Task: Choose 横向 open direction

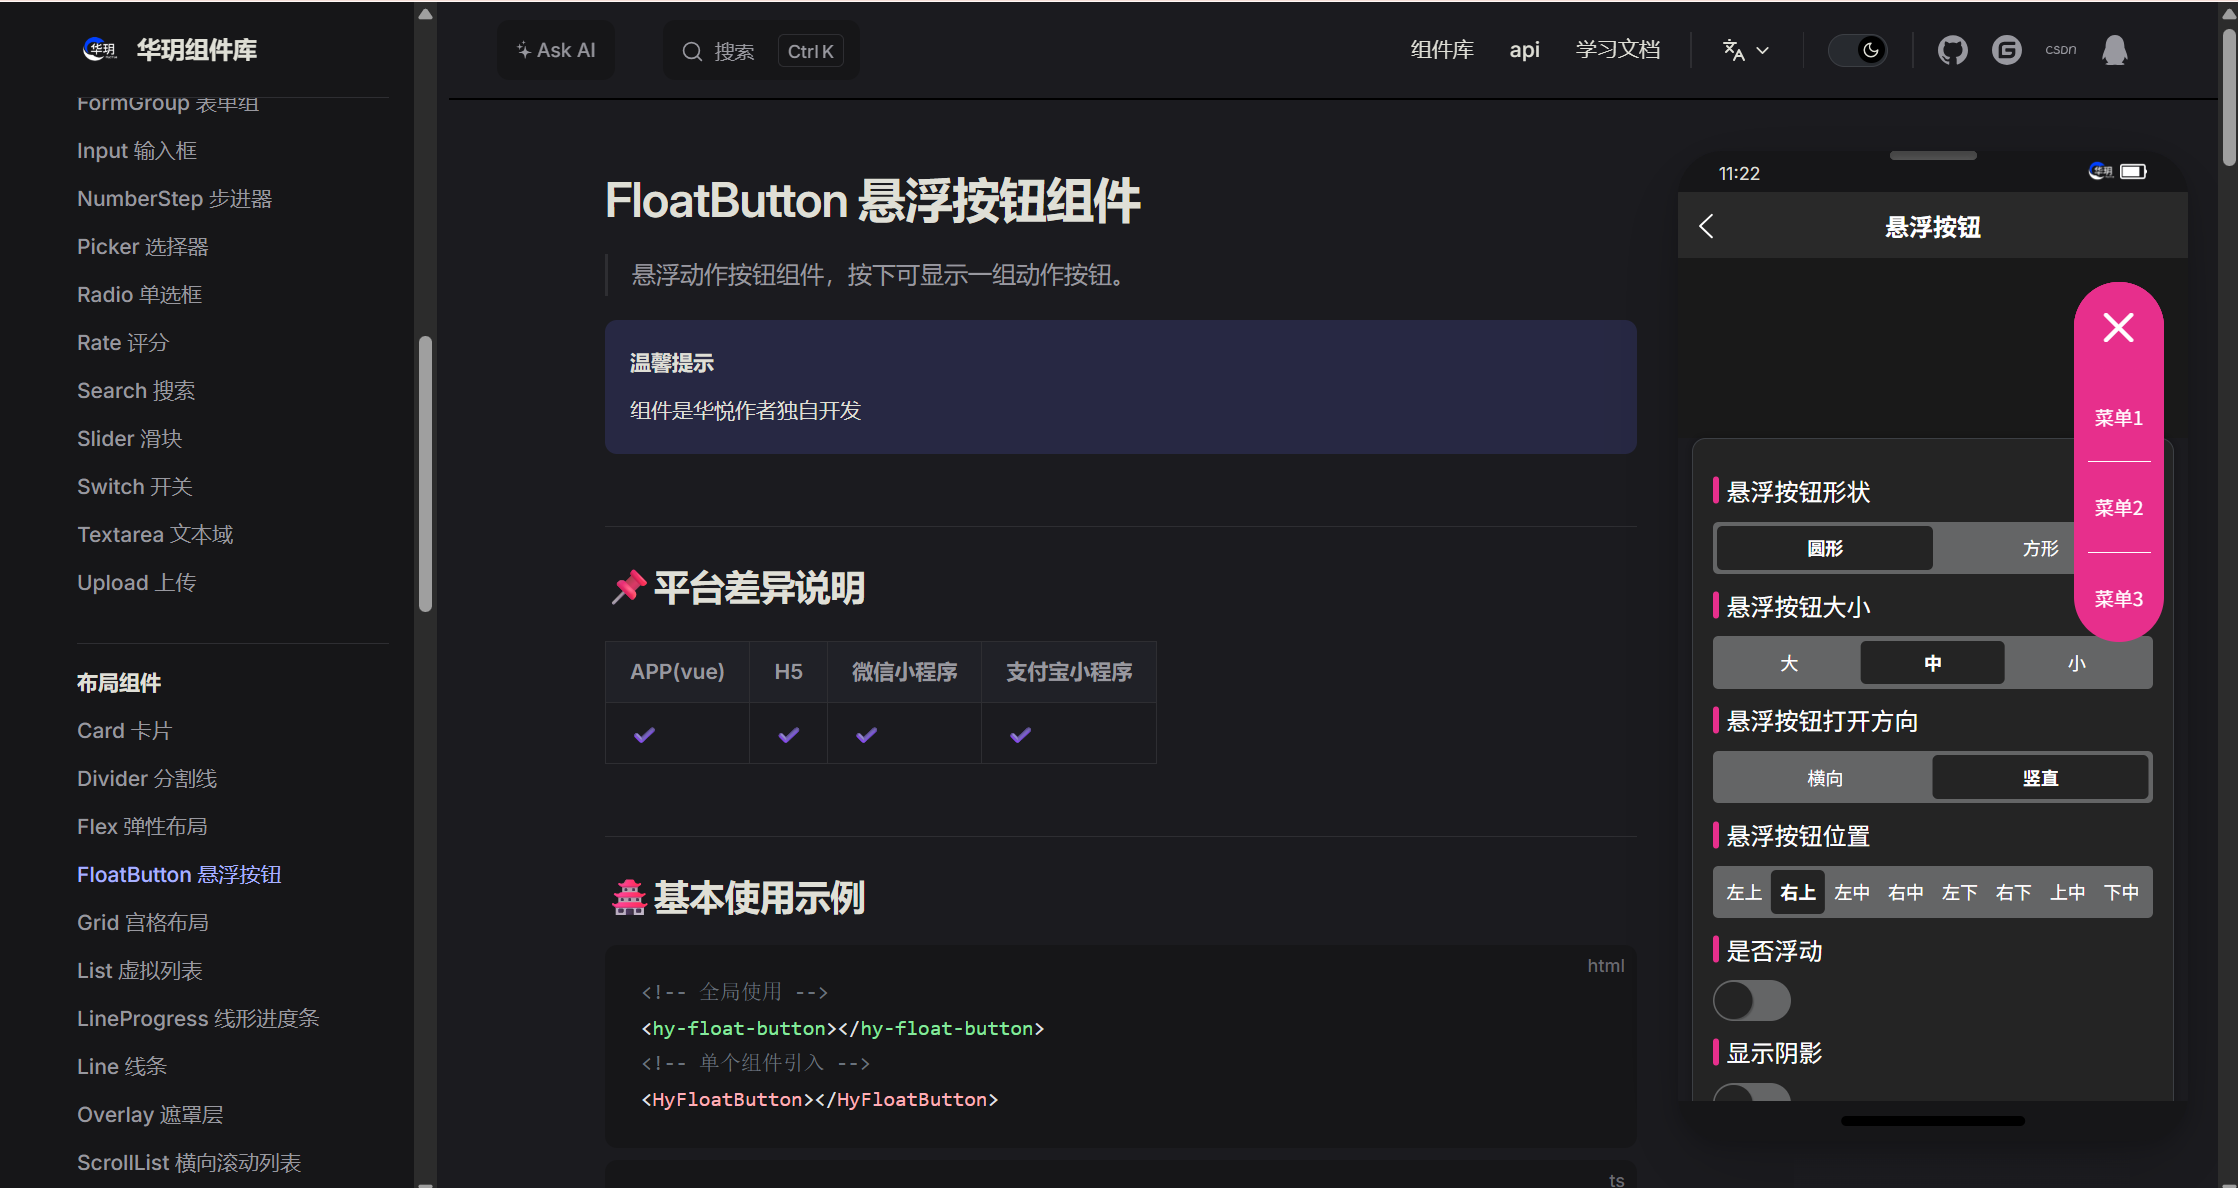Action: pos(1824,778)
